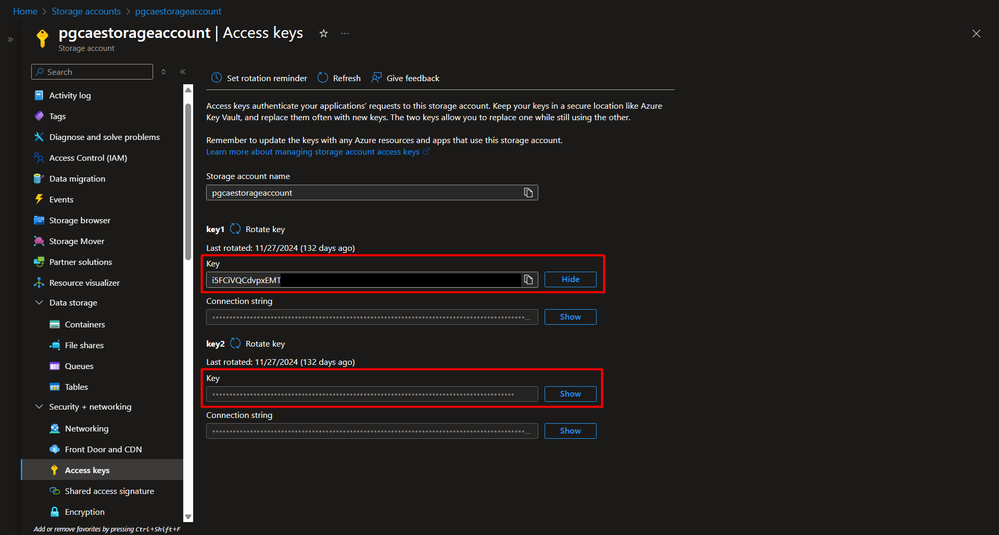The width and height of the screenshot is (999, 535).
Task: Click the File shares icon
Action: pyautogui.click(x=54, y=345)
